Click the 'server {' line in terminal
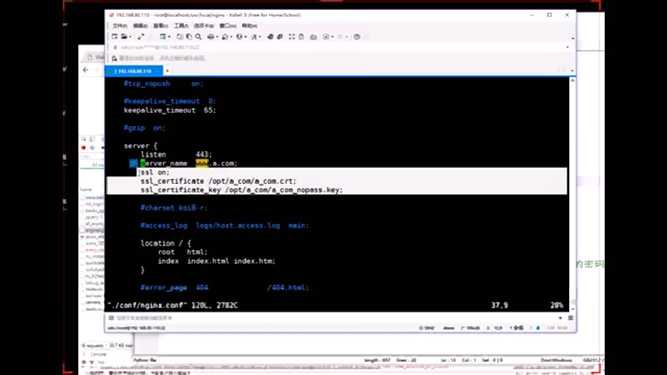This screenshot has height=375, width=667. (140, 146)
